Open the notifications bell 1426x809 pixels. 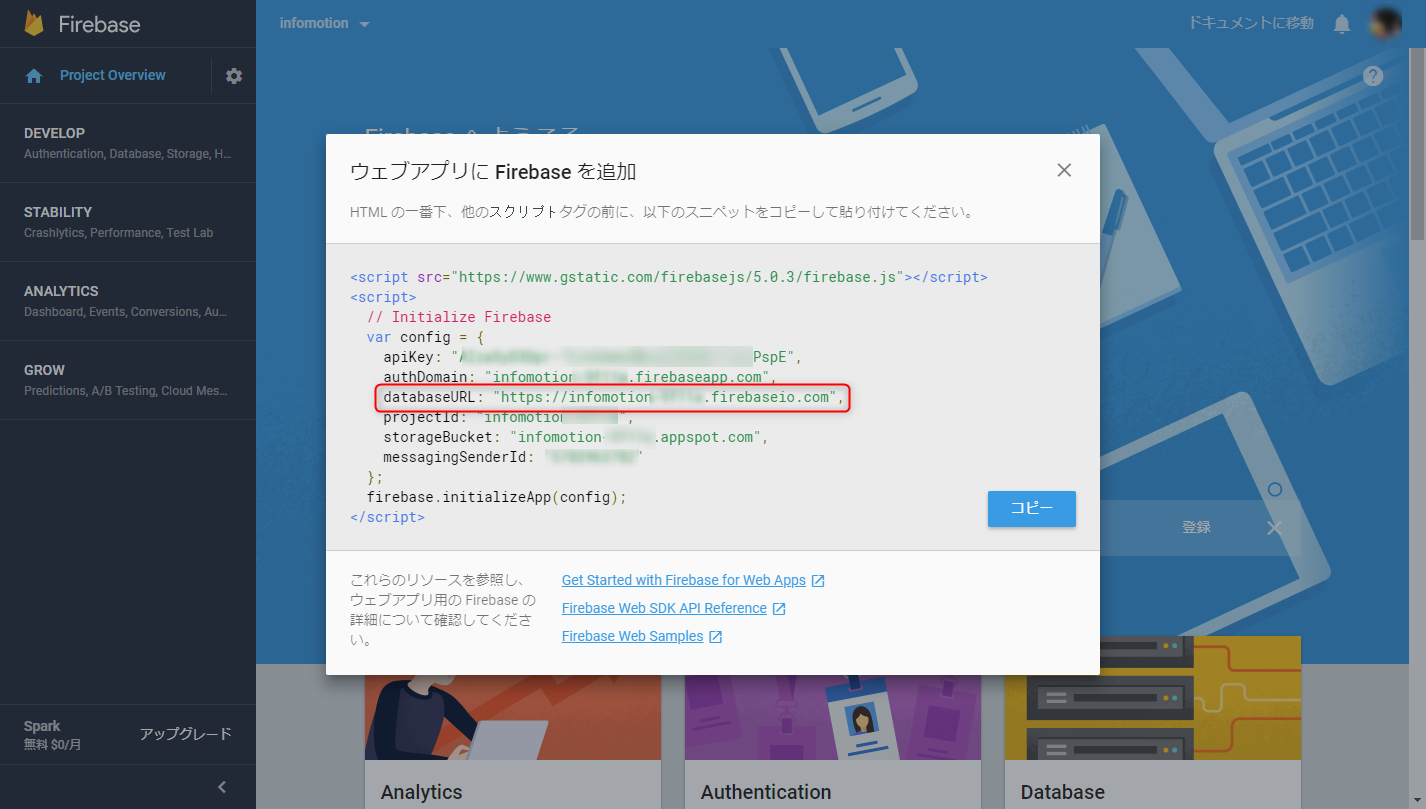[1341, 22]
